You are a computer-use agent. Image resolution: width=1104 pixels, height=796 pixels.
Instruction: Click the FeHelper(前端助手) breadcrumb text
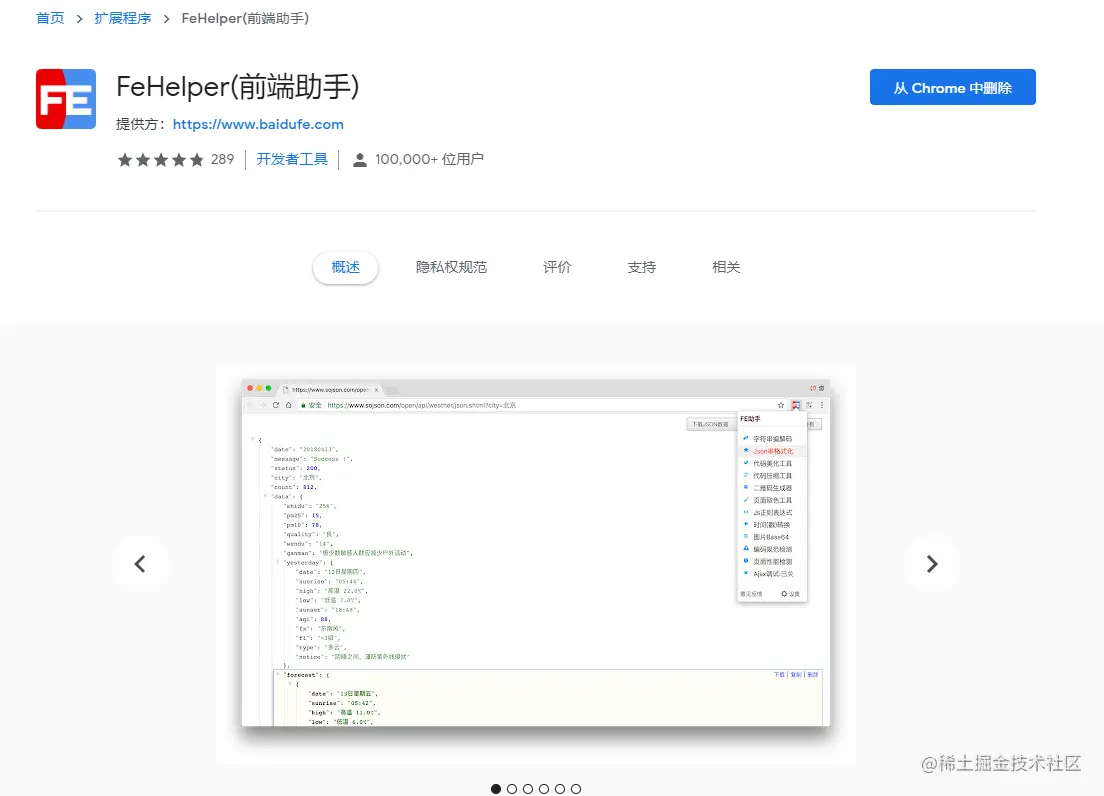pyautogui.click(x=245, y=18)
